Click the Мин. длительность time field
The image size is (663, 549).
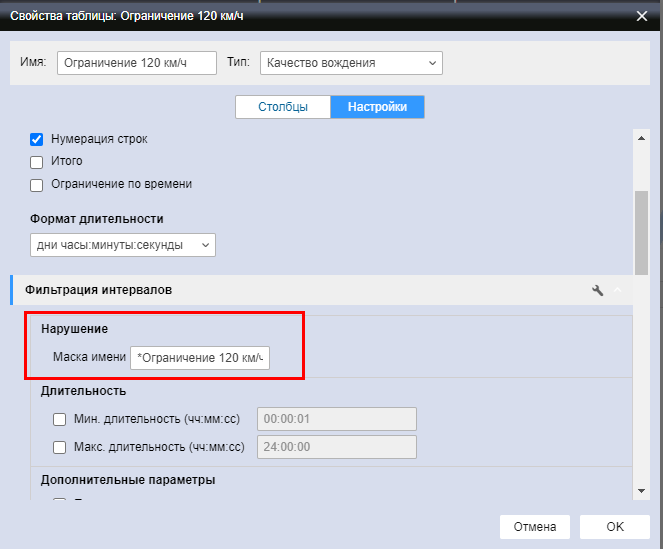pos(336,420)
